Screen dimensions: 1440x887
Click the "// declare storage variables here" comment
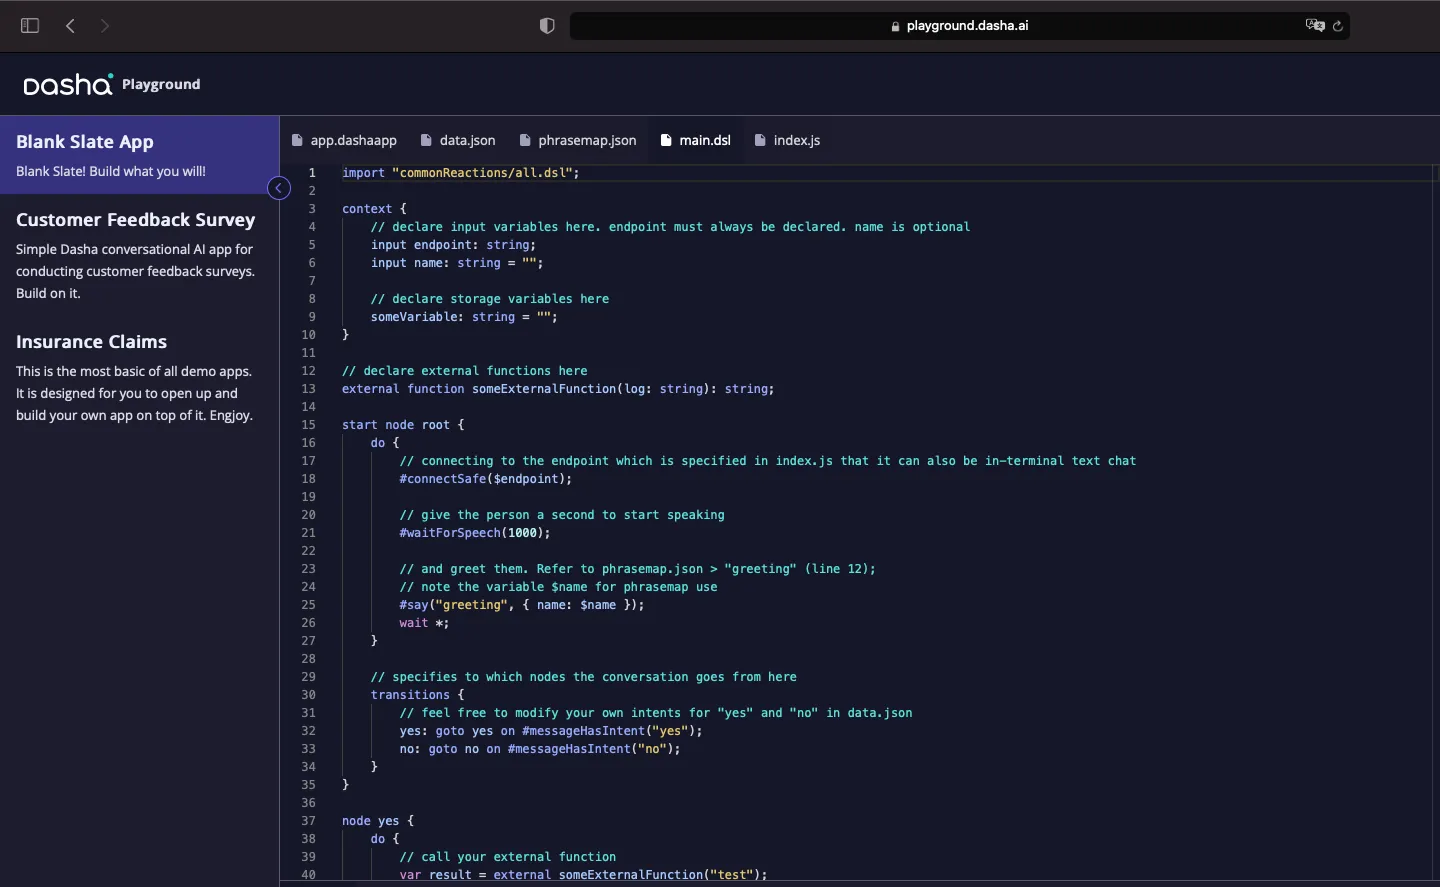pyautogui.click(x=490, y=299)
